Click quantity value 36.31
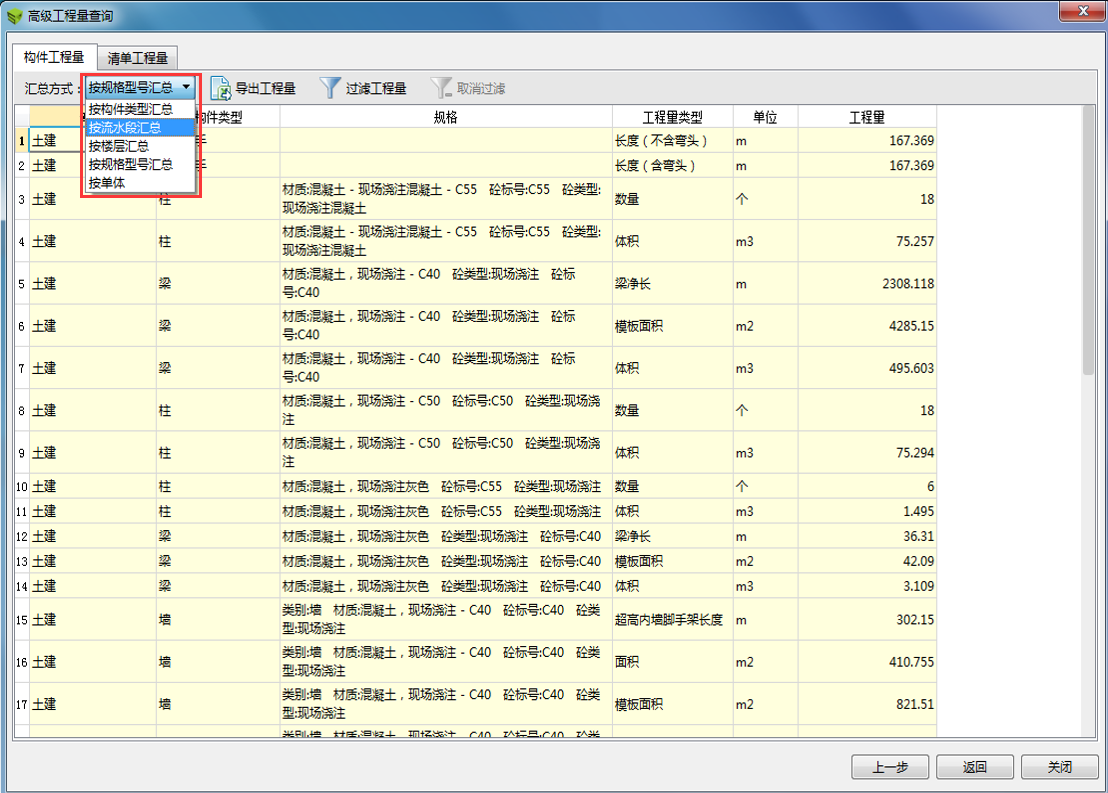 point(919,536)
